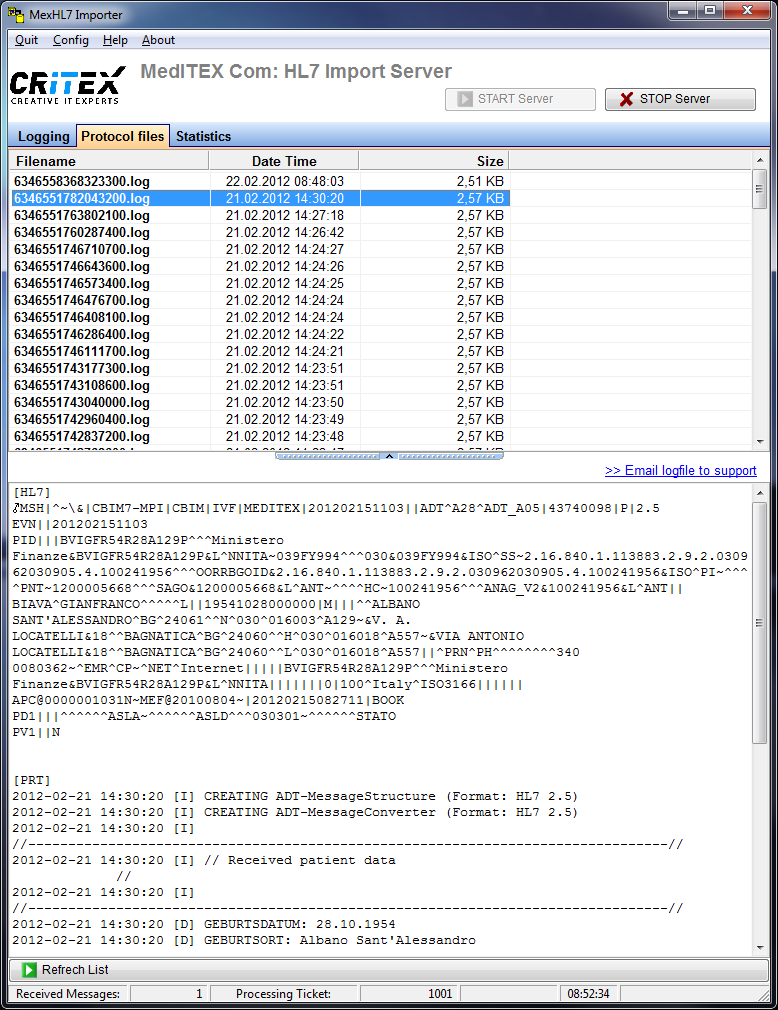Click the Received patient data log line
The width and height of the screenshot is (778, 1010).
[x=204, y=861]
